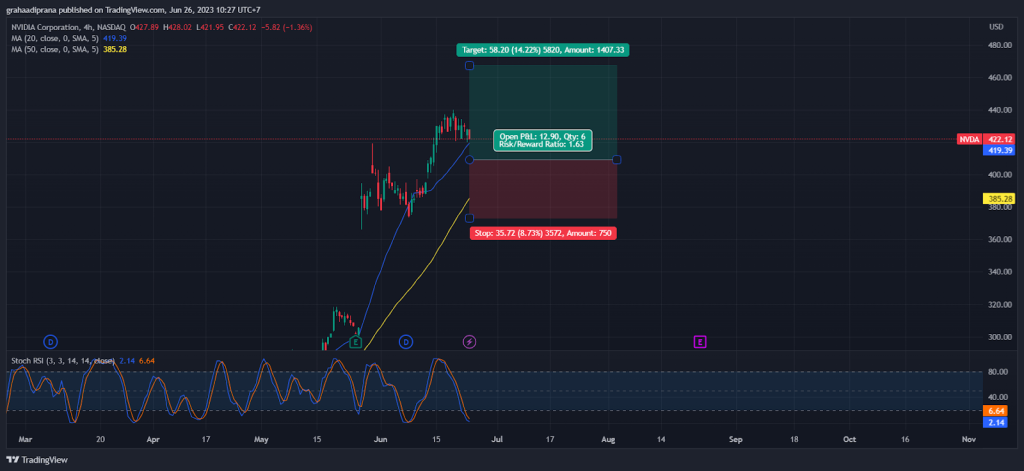Click the red loss zone of position
Image resolution: width=1024 pixels, height=471 pixels.
click(543, 189)
